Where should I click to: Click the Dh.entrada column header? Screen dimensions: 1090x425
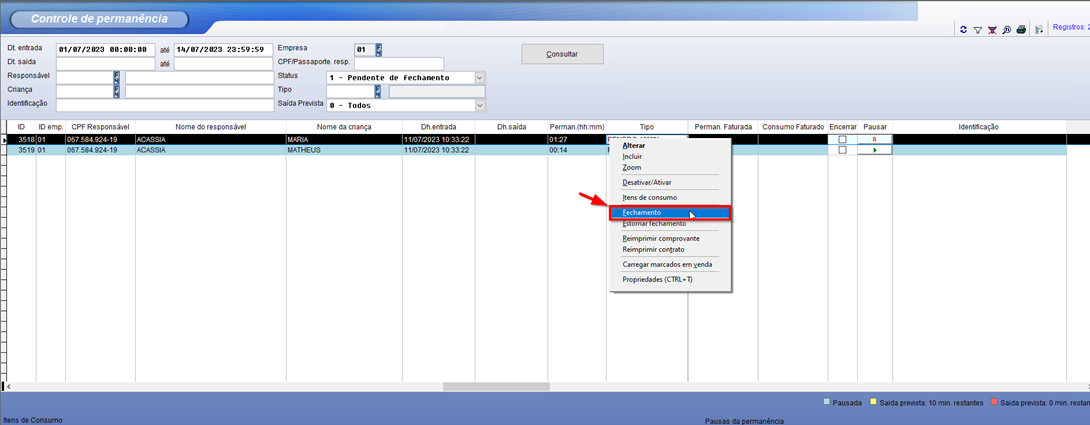(439, 127)
